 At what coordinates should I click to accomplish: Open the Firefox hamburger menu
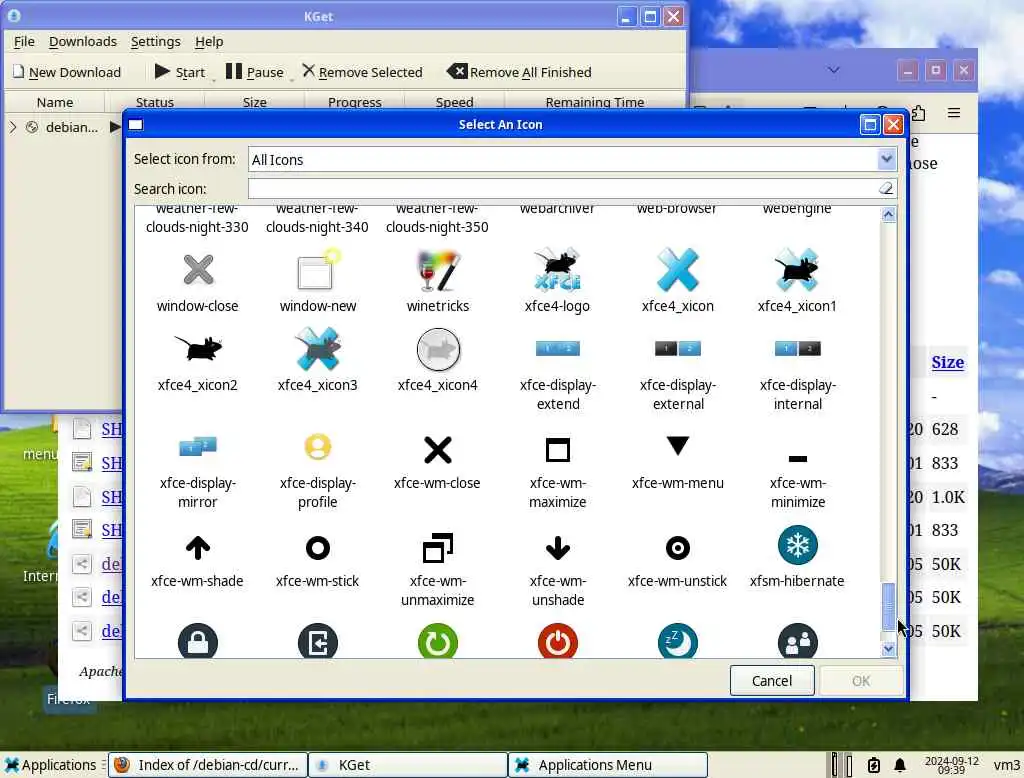pos(953,113)
